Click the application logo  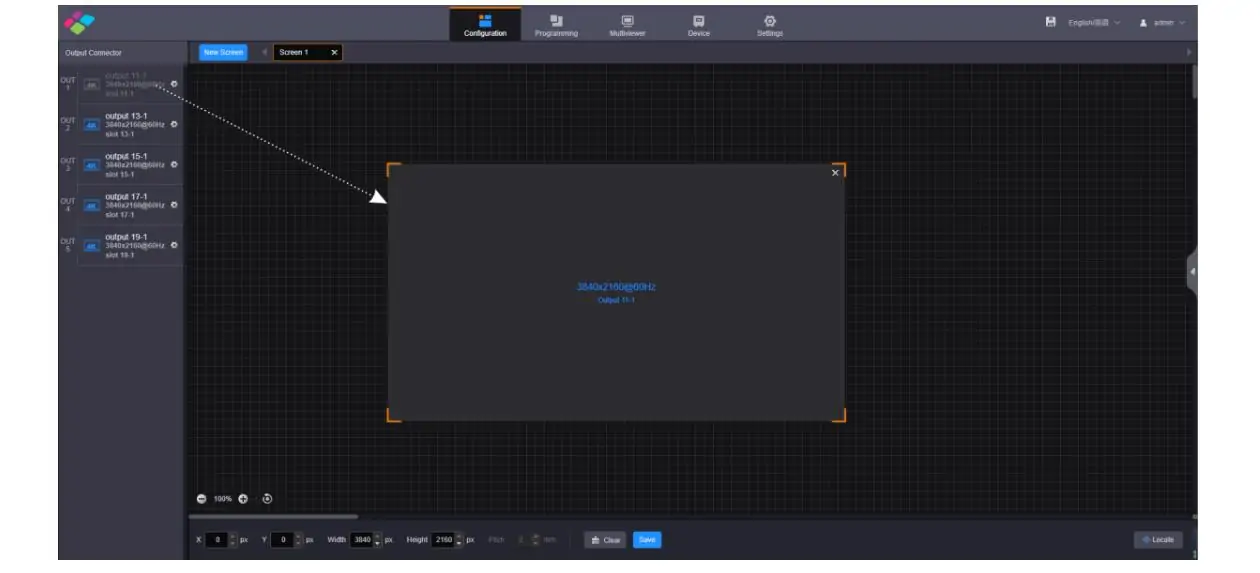tap(78, 22)
